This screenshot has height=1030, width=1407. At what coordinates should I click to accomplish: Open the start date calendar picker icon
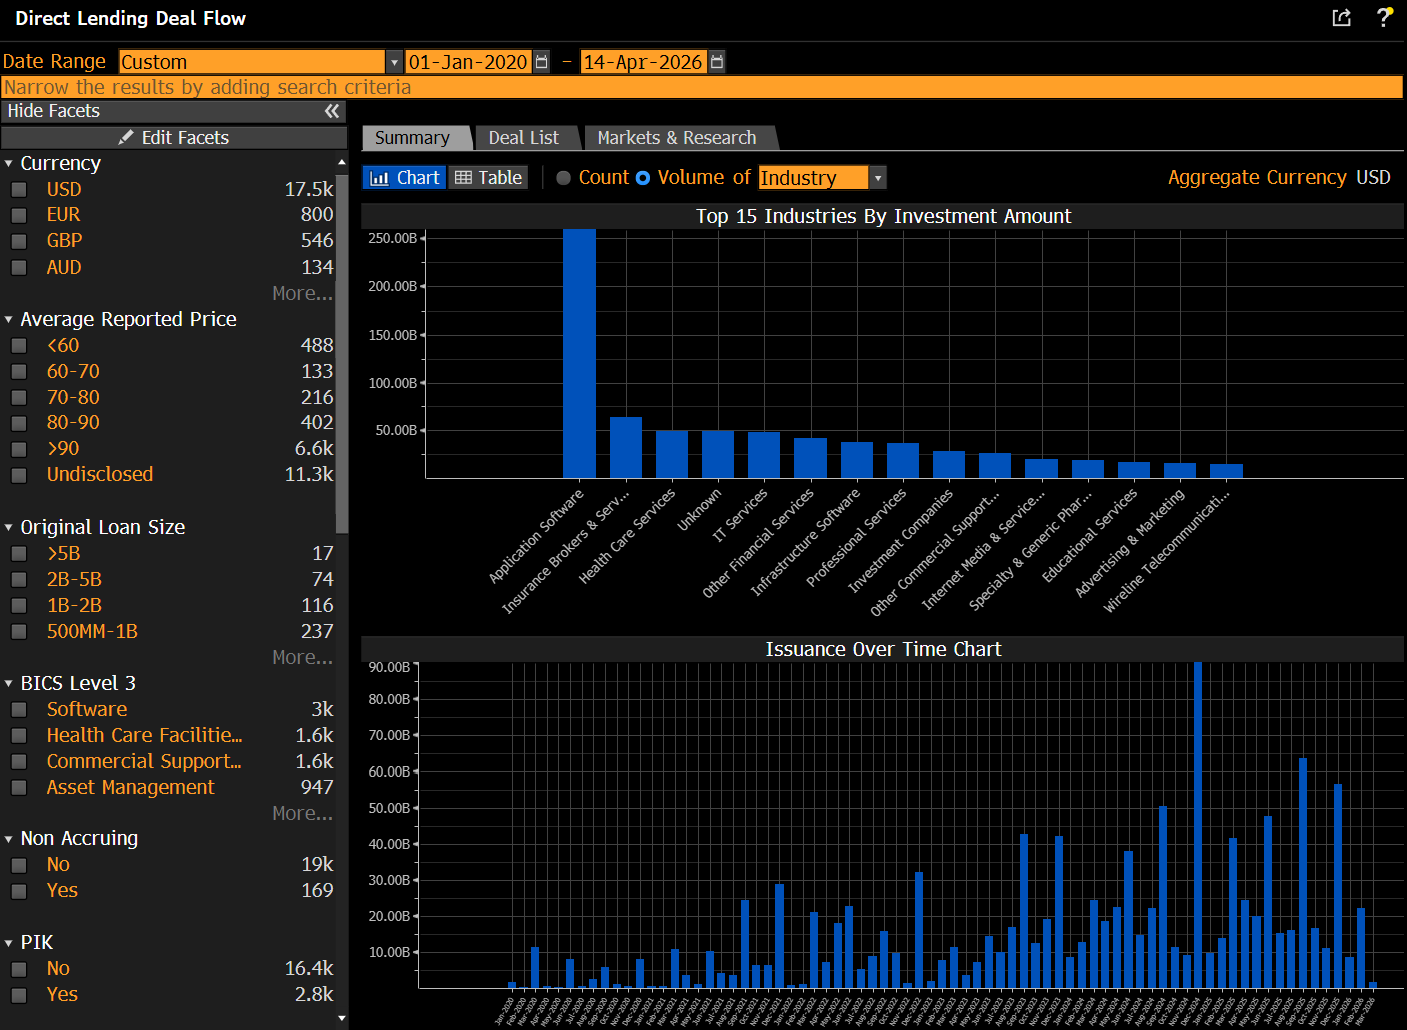click(542, 62)
